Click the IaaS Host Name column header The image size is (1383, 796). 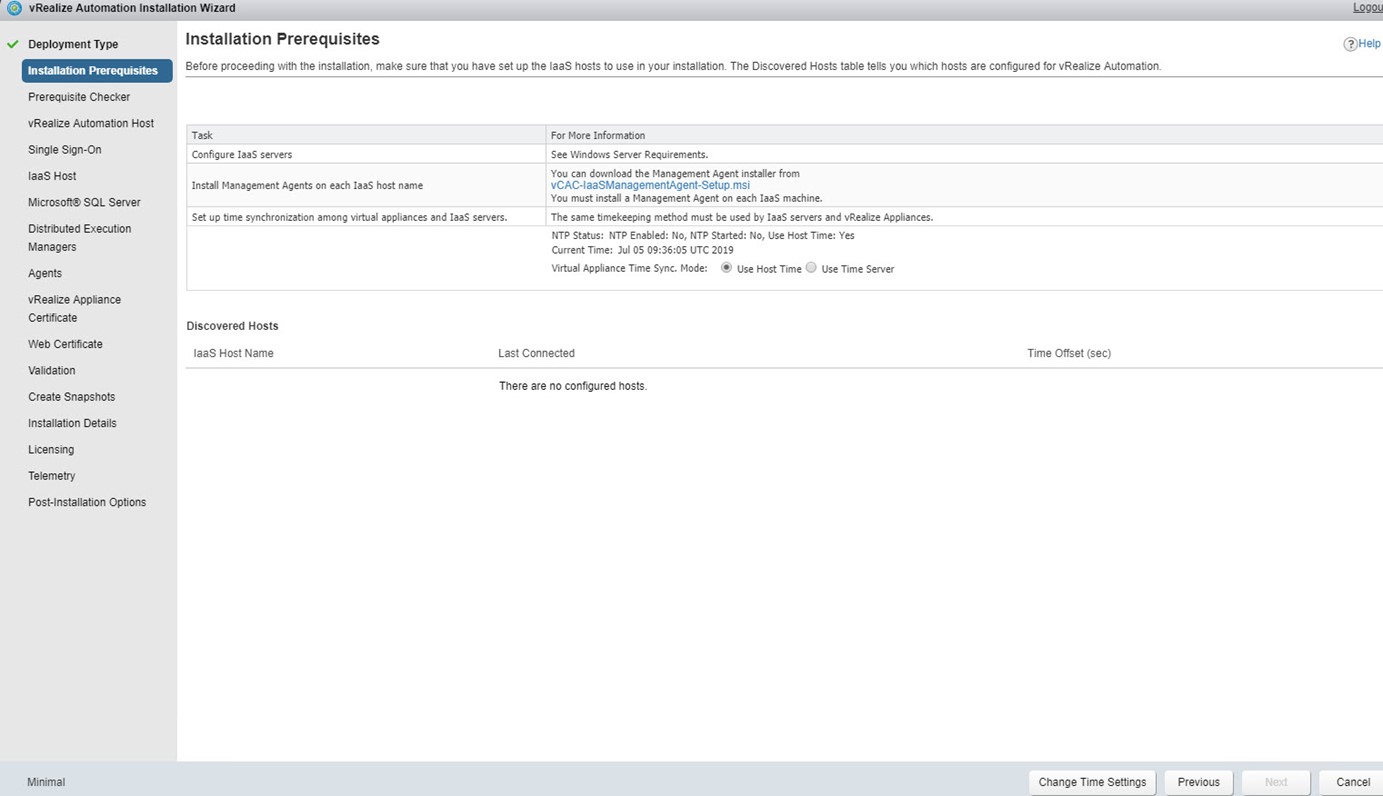(233, 353)
